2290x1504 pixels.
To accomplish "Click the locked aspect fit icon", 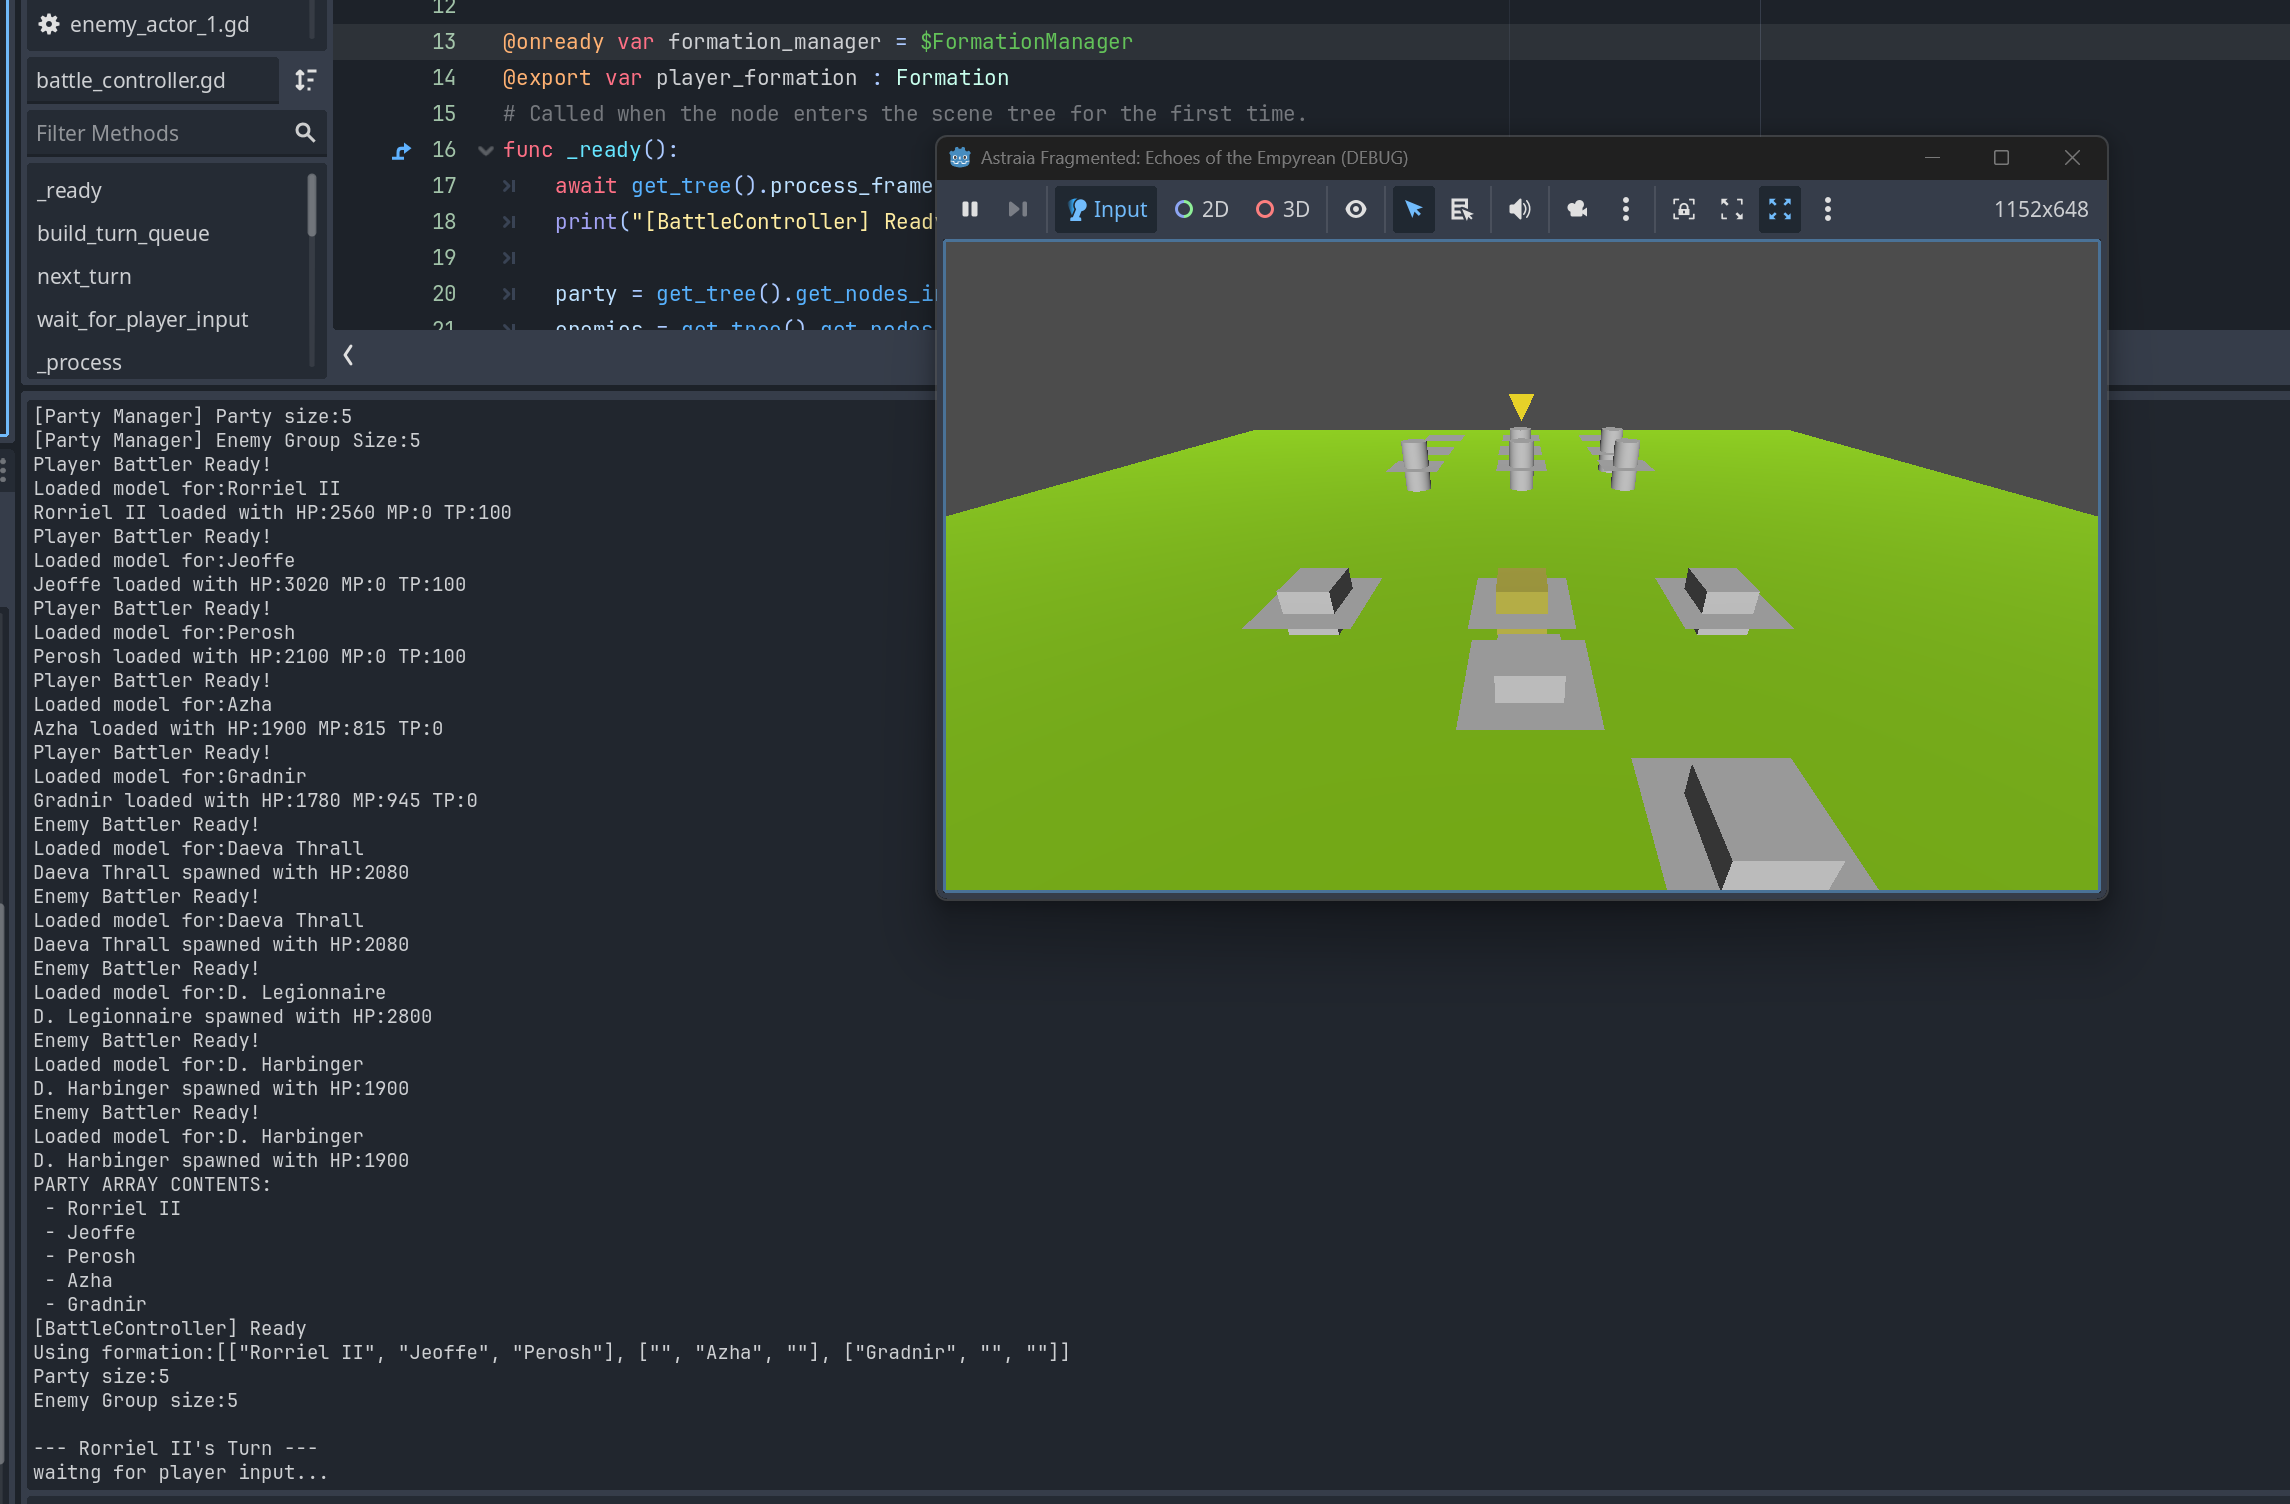I will coord(1683,209).
